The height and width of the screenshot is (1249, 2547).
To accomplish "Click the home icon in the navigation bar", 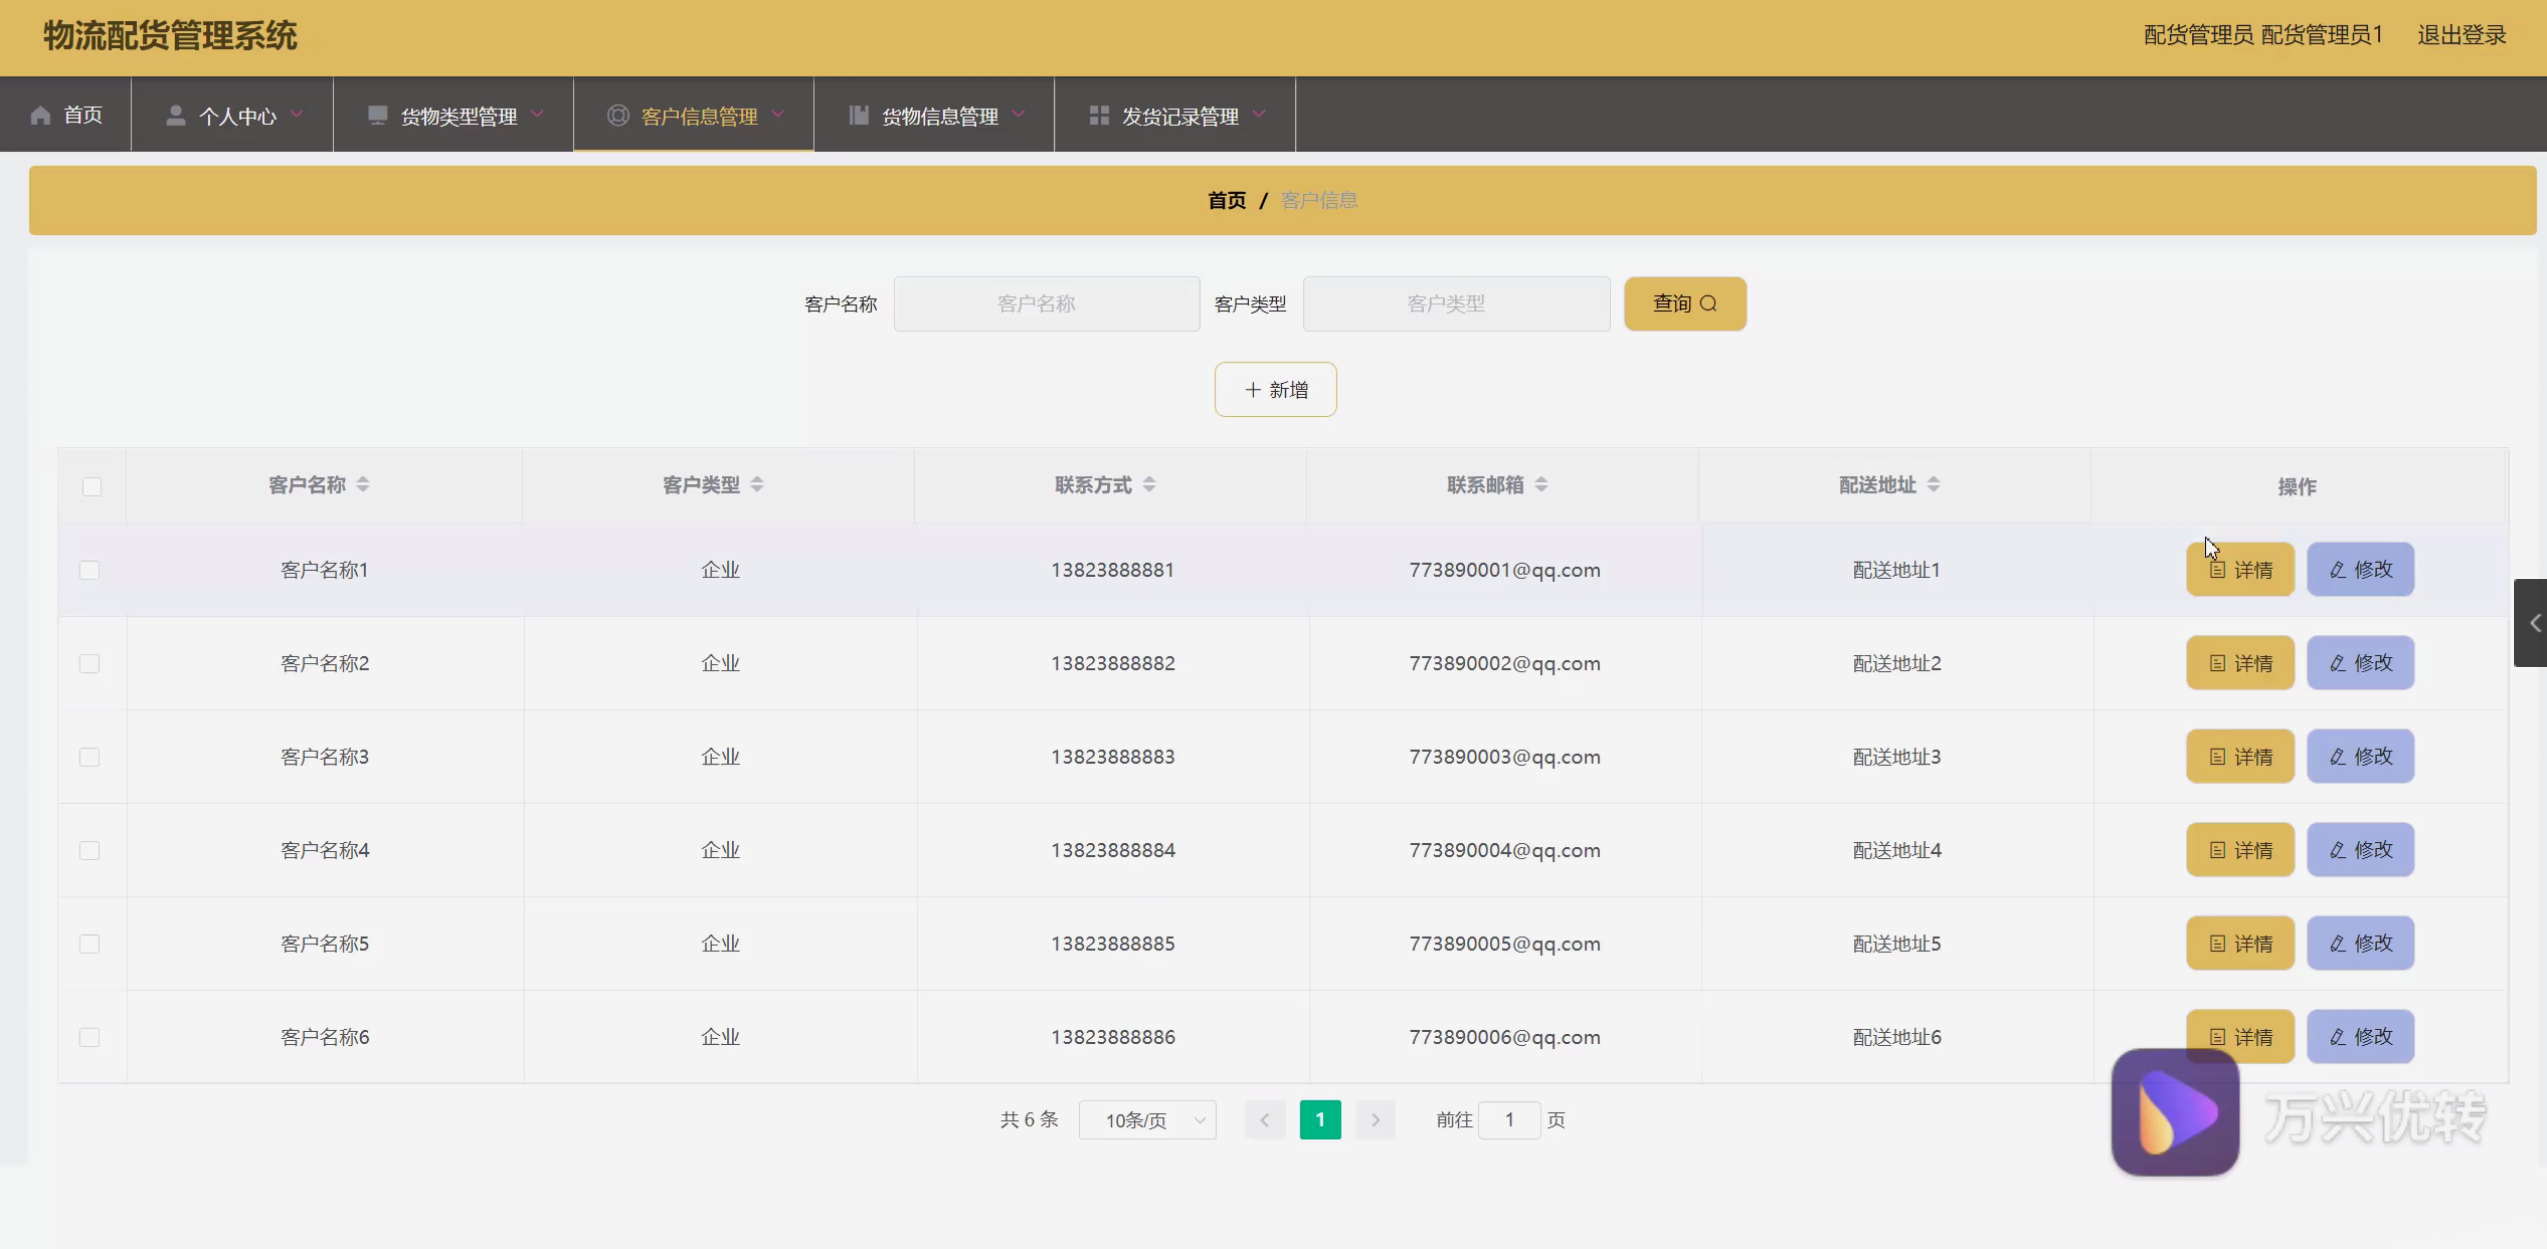I will coord(41,116).
